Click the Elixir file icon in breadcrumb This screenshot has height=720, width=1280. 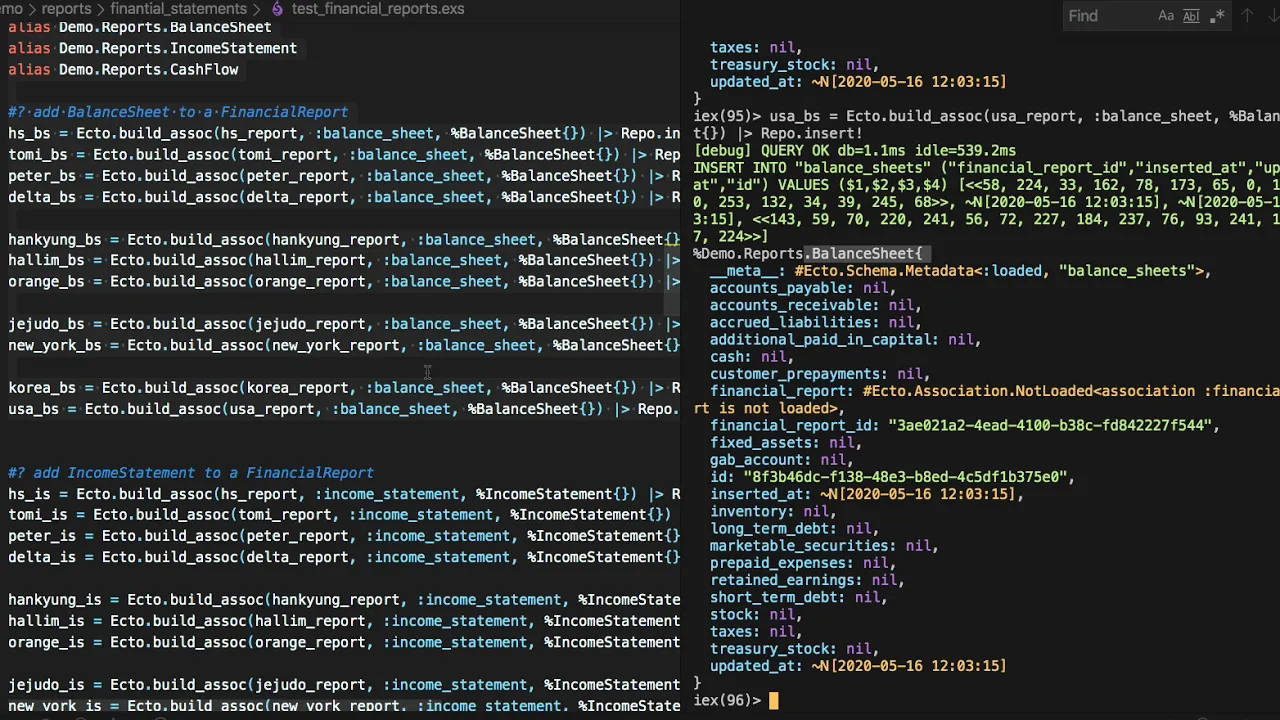coord(278,9)
